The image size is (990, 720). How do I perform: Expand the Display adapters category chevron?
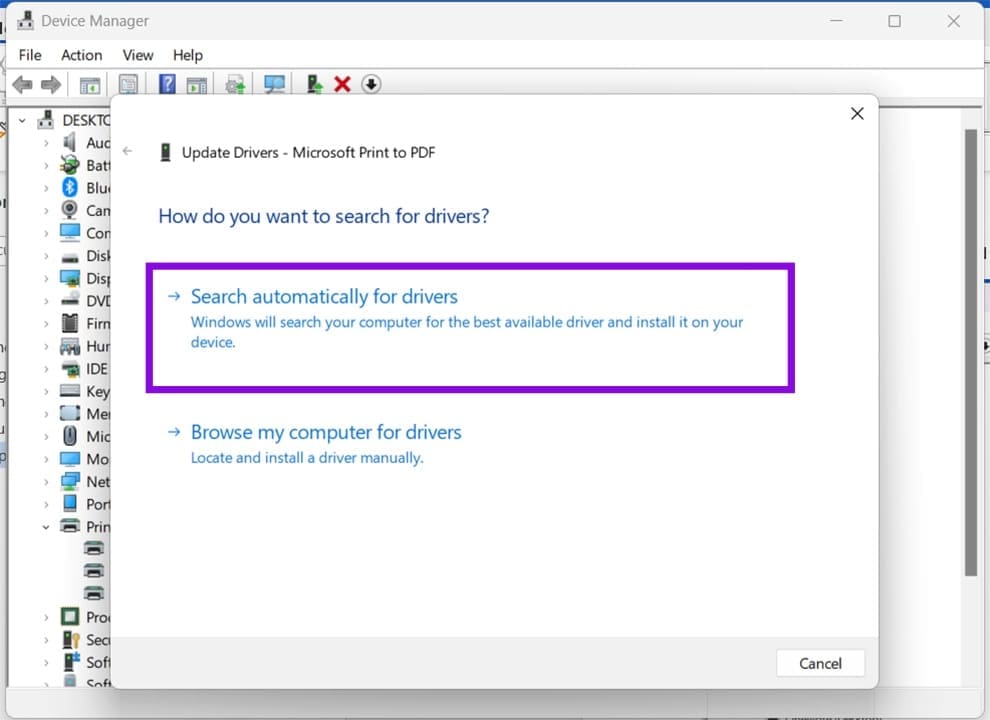point(46,279)
